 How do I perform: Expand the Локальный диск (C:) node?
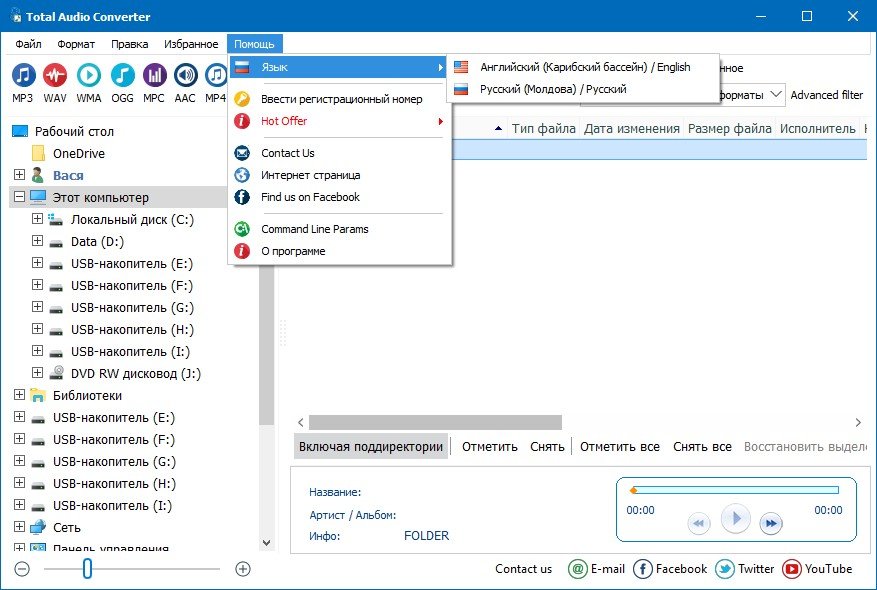coord(37,219)
